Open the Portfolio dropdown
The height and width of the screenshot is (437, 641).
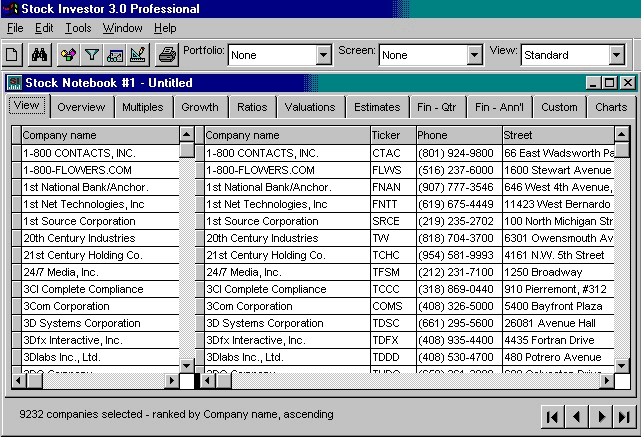(323, 55)
